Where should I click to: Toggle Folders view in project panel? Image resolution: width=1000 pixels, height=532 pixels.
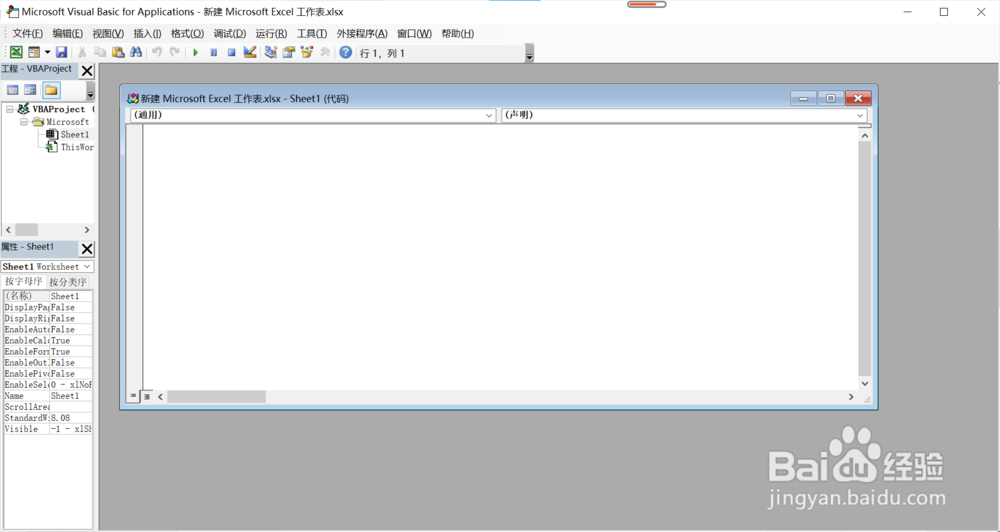[52, 90]
